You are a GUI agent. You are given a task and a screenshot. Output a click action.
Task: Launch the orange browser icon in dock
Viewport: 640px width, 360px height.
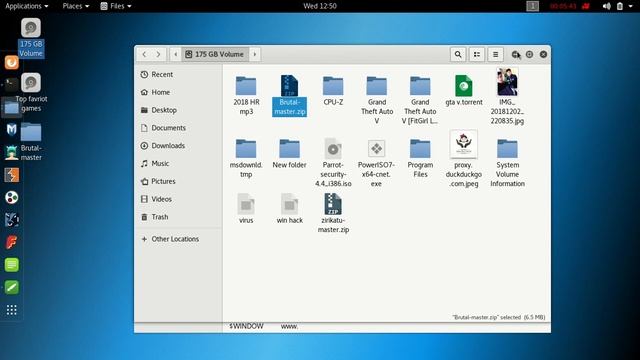pos(11,62)
